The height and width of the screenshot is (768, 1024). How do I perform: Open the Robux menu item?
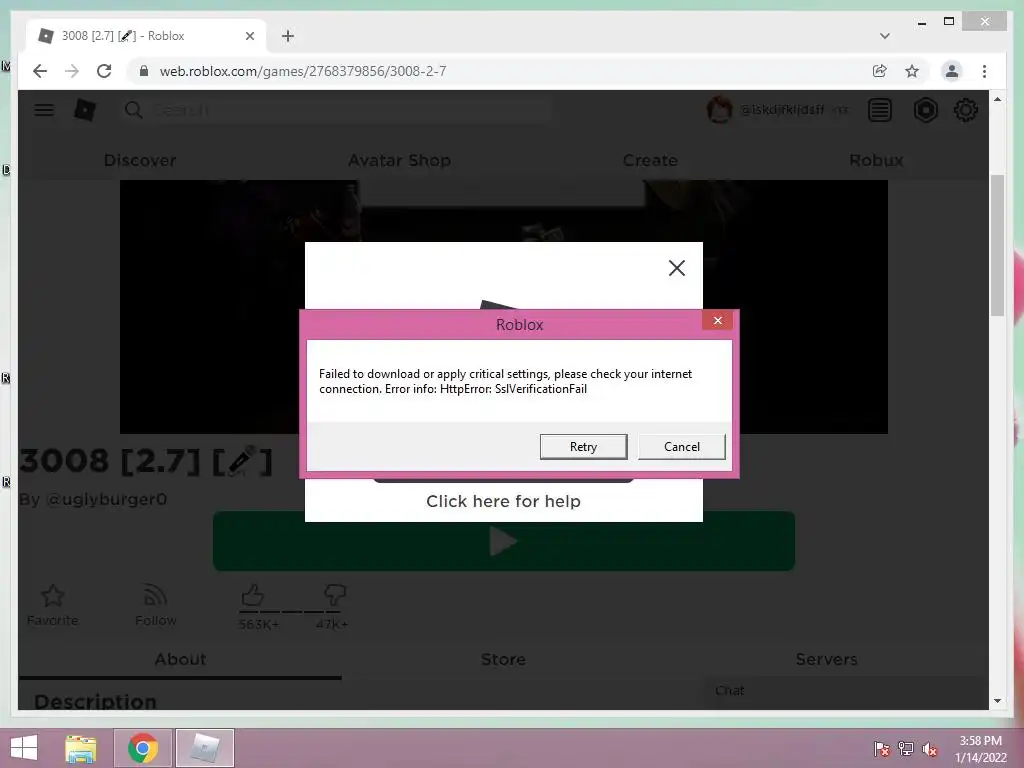876,160
